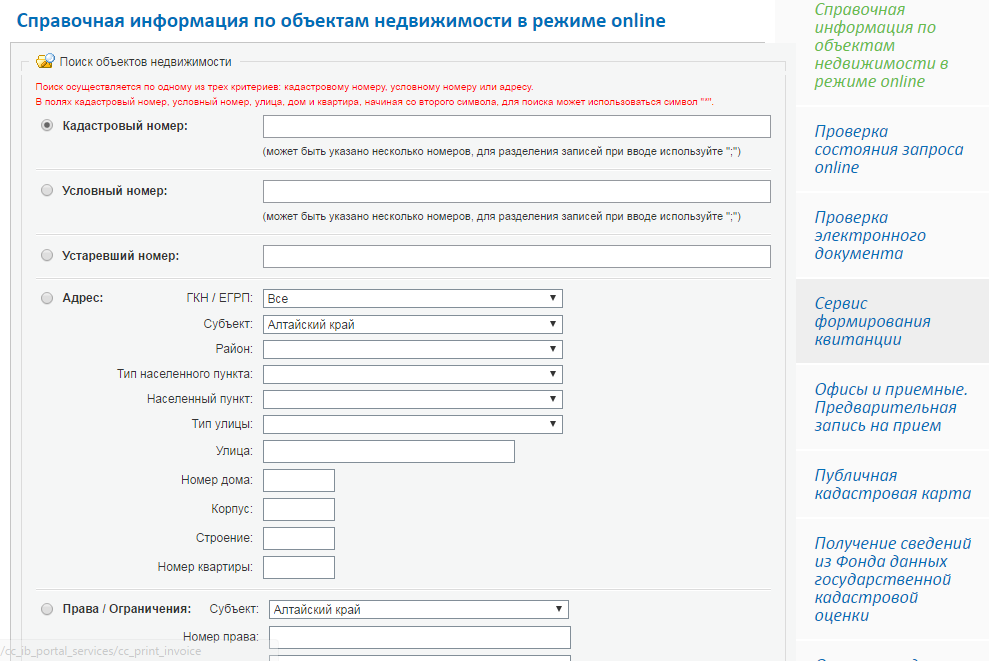989x661 pixels.
Task: Open Проверка состояния запроса online sidebar link
Action: pyautogui.click(x=888, y=150)
